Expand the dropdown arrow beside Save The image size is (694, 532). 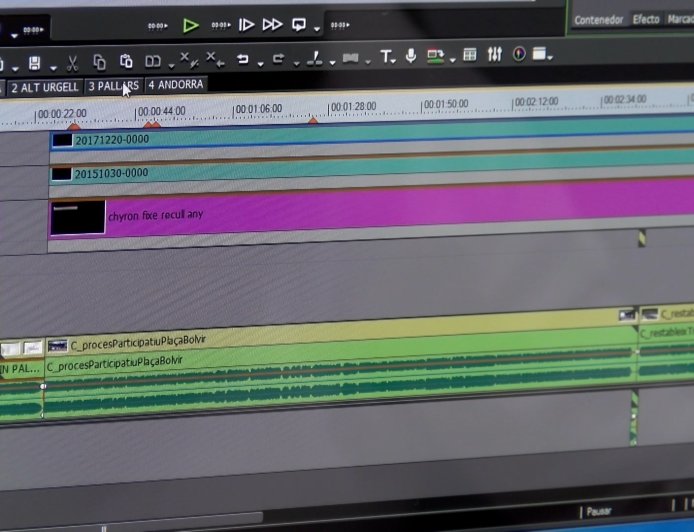(51, 66)
